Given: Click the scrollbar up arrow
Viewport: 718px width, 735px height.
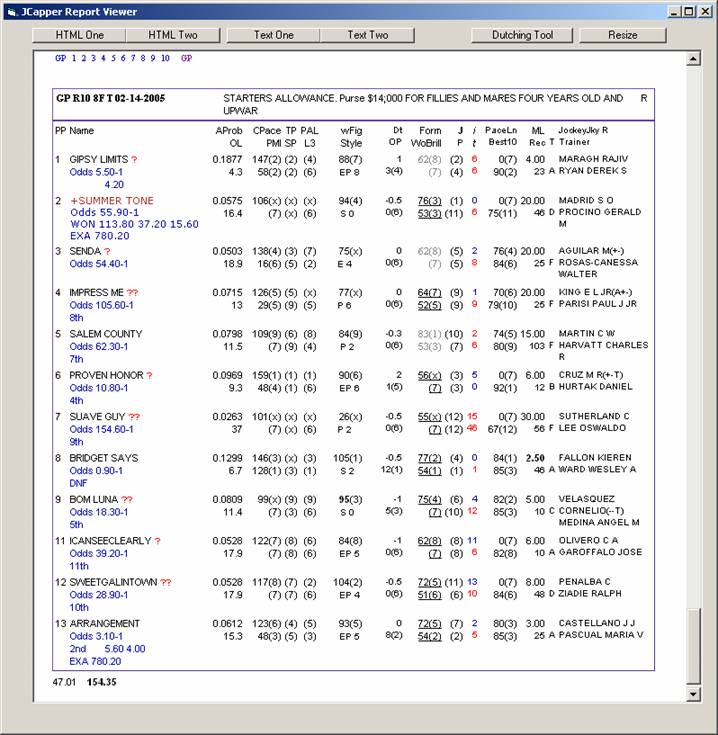Looking at the screenshot, I should 693,59.
